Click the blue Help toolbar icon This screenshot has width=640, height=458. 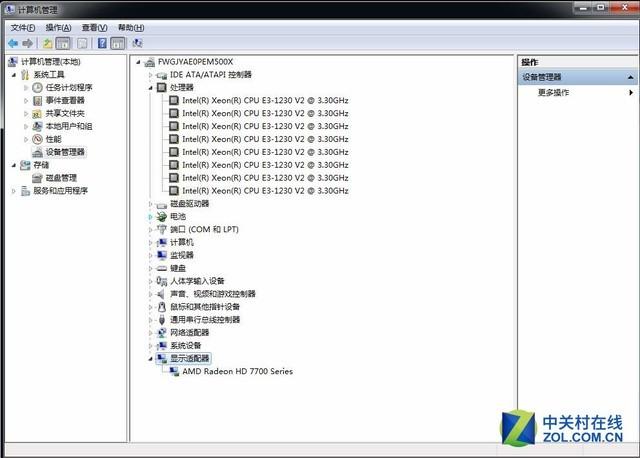[x=101, y=44]
